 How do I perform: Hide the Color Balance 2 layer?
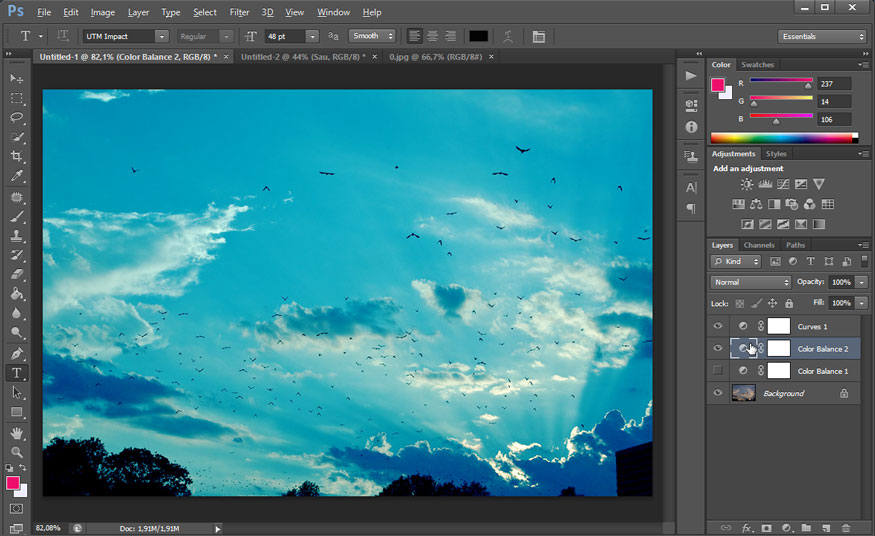(718, 349)
